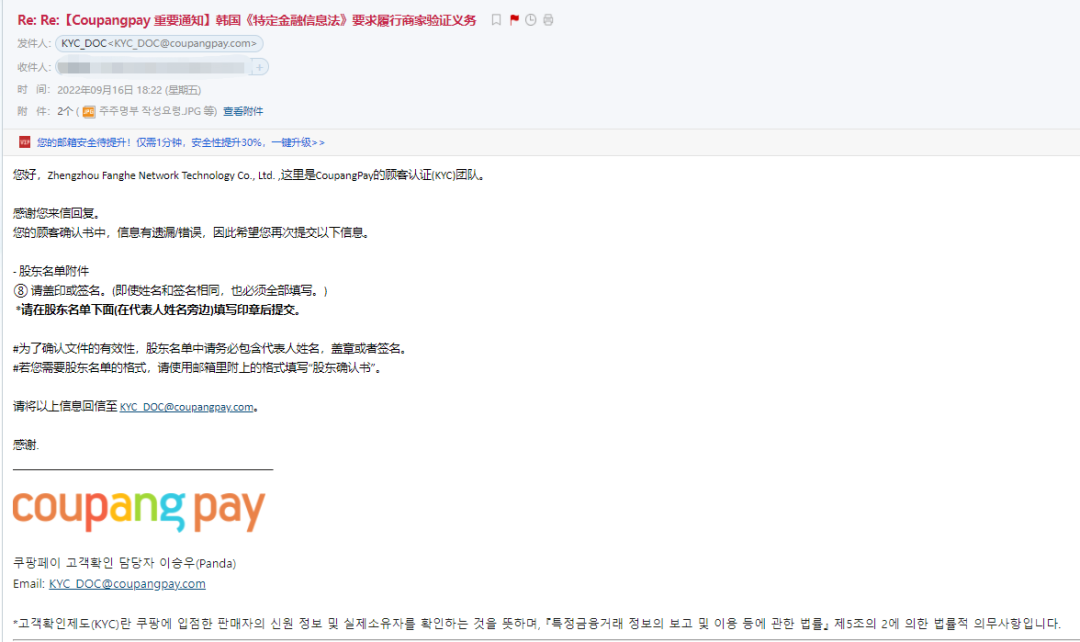Click the red VIP badge icon
Screen dimensions: 1080x642
pyautogui.click(x=25, y=142)
